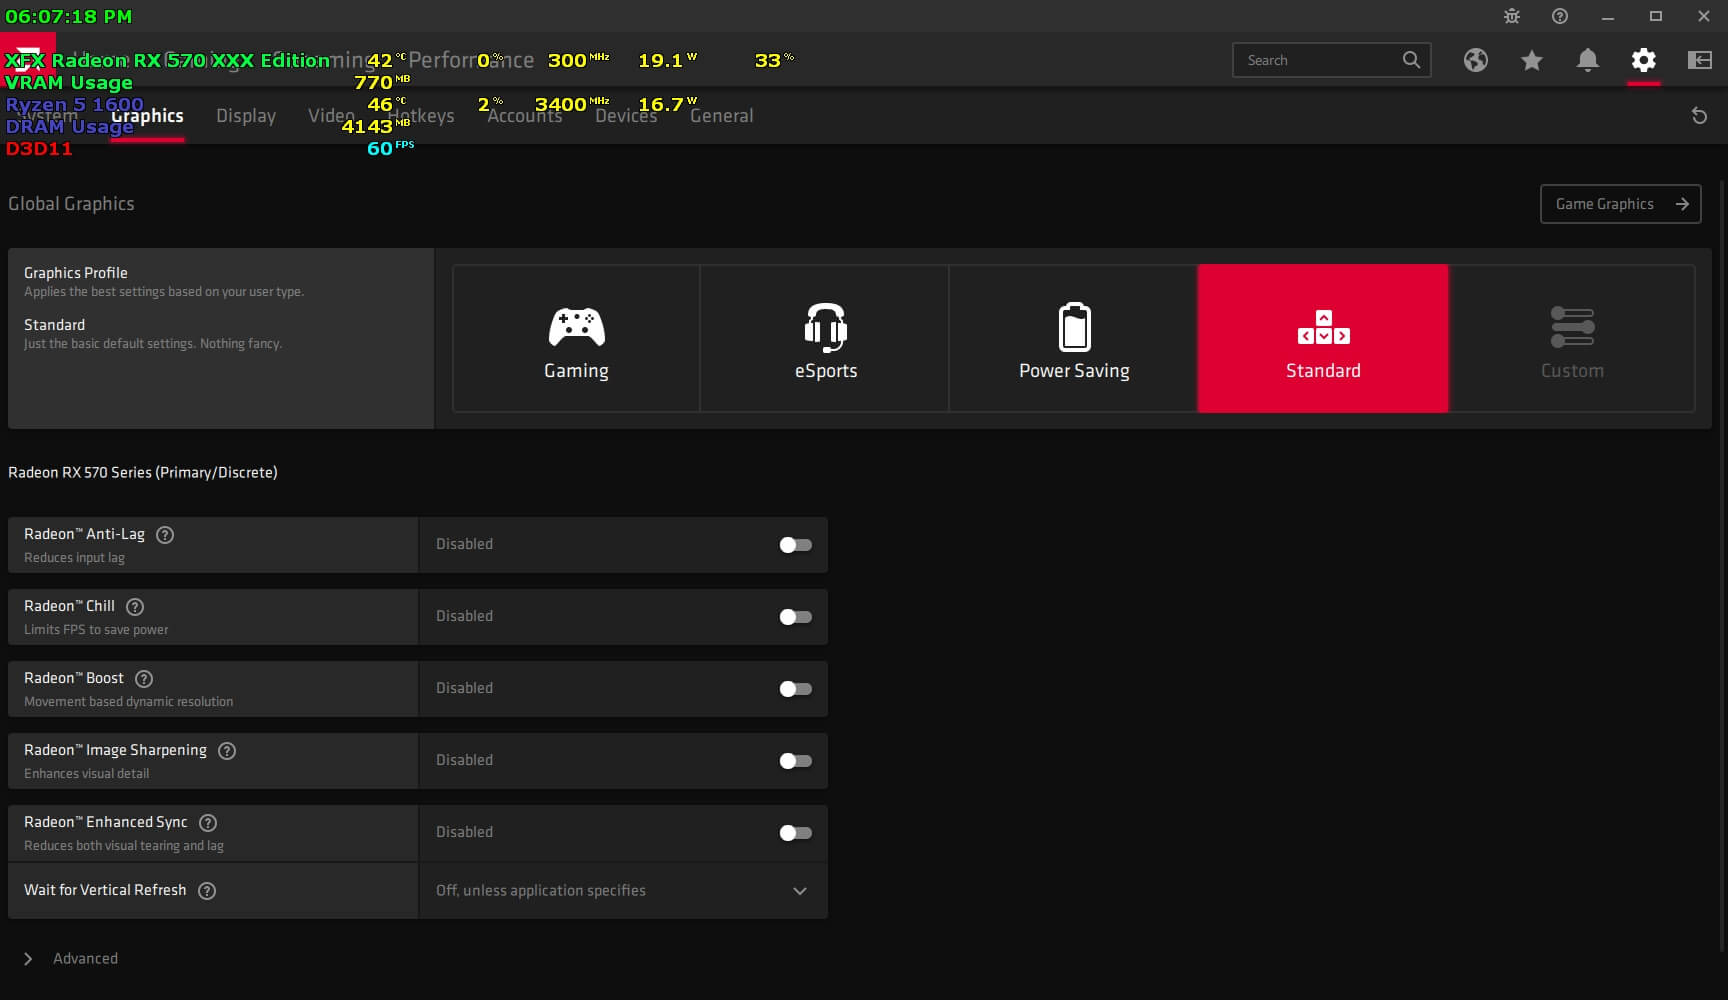Click the Game Graphics button
The height and width of the screenshot is (1000, 1728).
[x=1619, y=204]
